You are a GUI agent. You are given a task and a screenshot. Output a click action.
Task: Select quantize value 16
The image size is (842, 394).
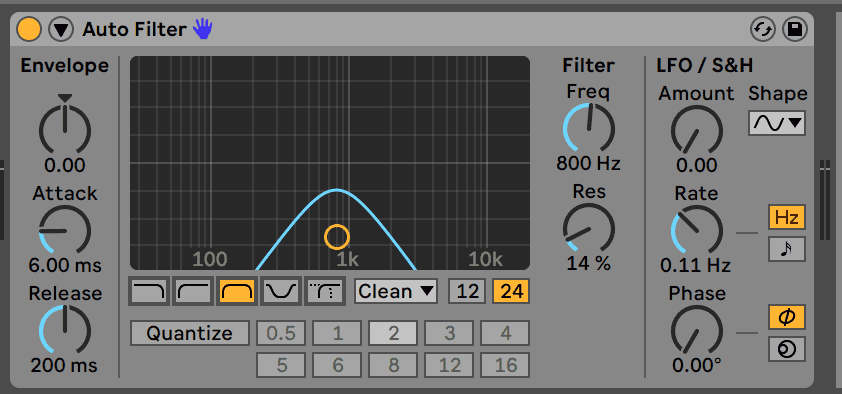[505, 365]
